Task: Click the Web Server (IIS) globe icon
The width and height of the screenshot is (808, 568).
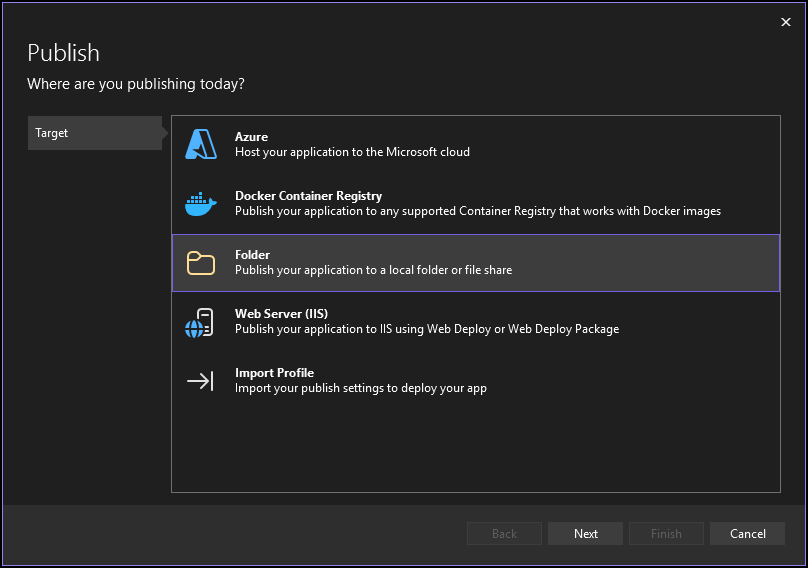Action: [201, 322]
